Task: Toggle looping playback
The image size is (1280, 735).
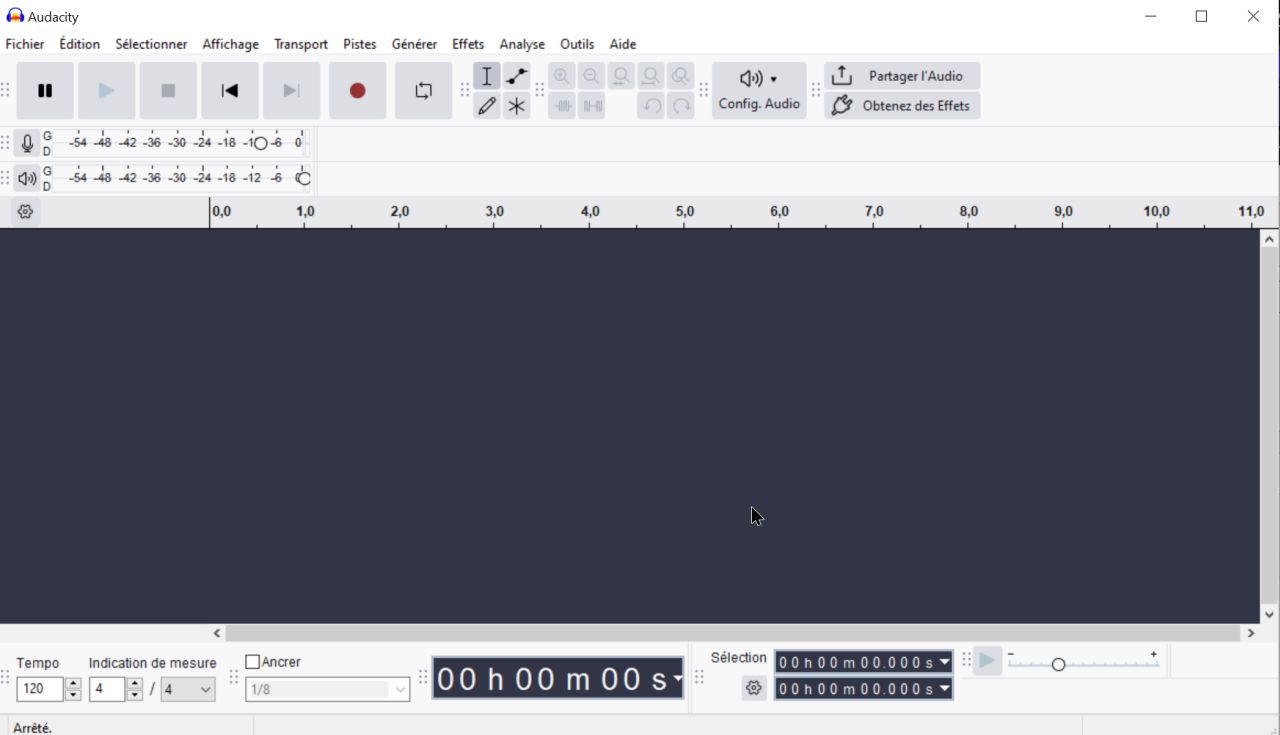Action: [x=423, y=90]
